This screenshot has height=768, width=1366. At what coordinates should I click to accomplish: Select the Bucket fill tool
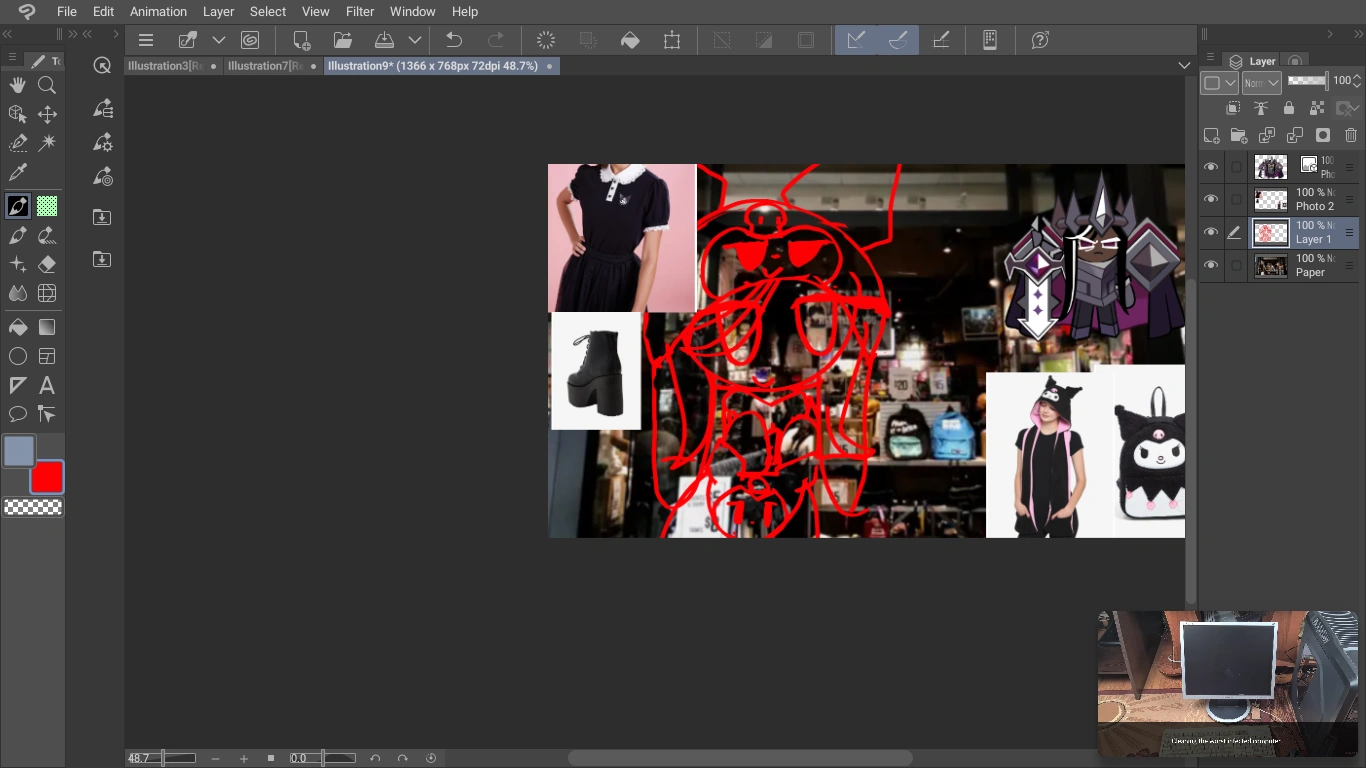[x=17, y=326]
